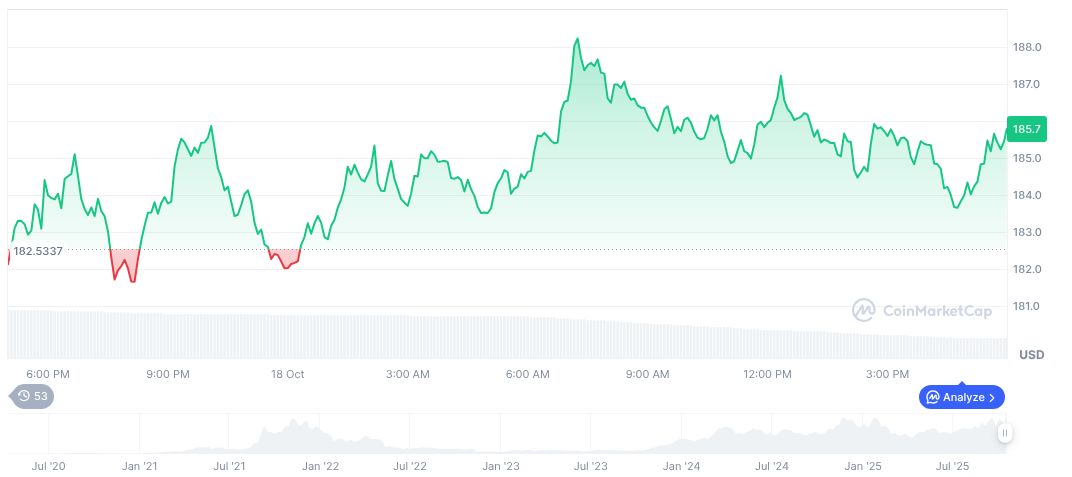
Task: Click the 182.5337 open price label
Action: click(38, 250)
